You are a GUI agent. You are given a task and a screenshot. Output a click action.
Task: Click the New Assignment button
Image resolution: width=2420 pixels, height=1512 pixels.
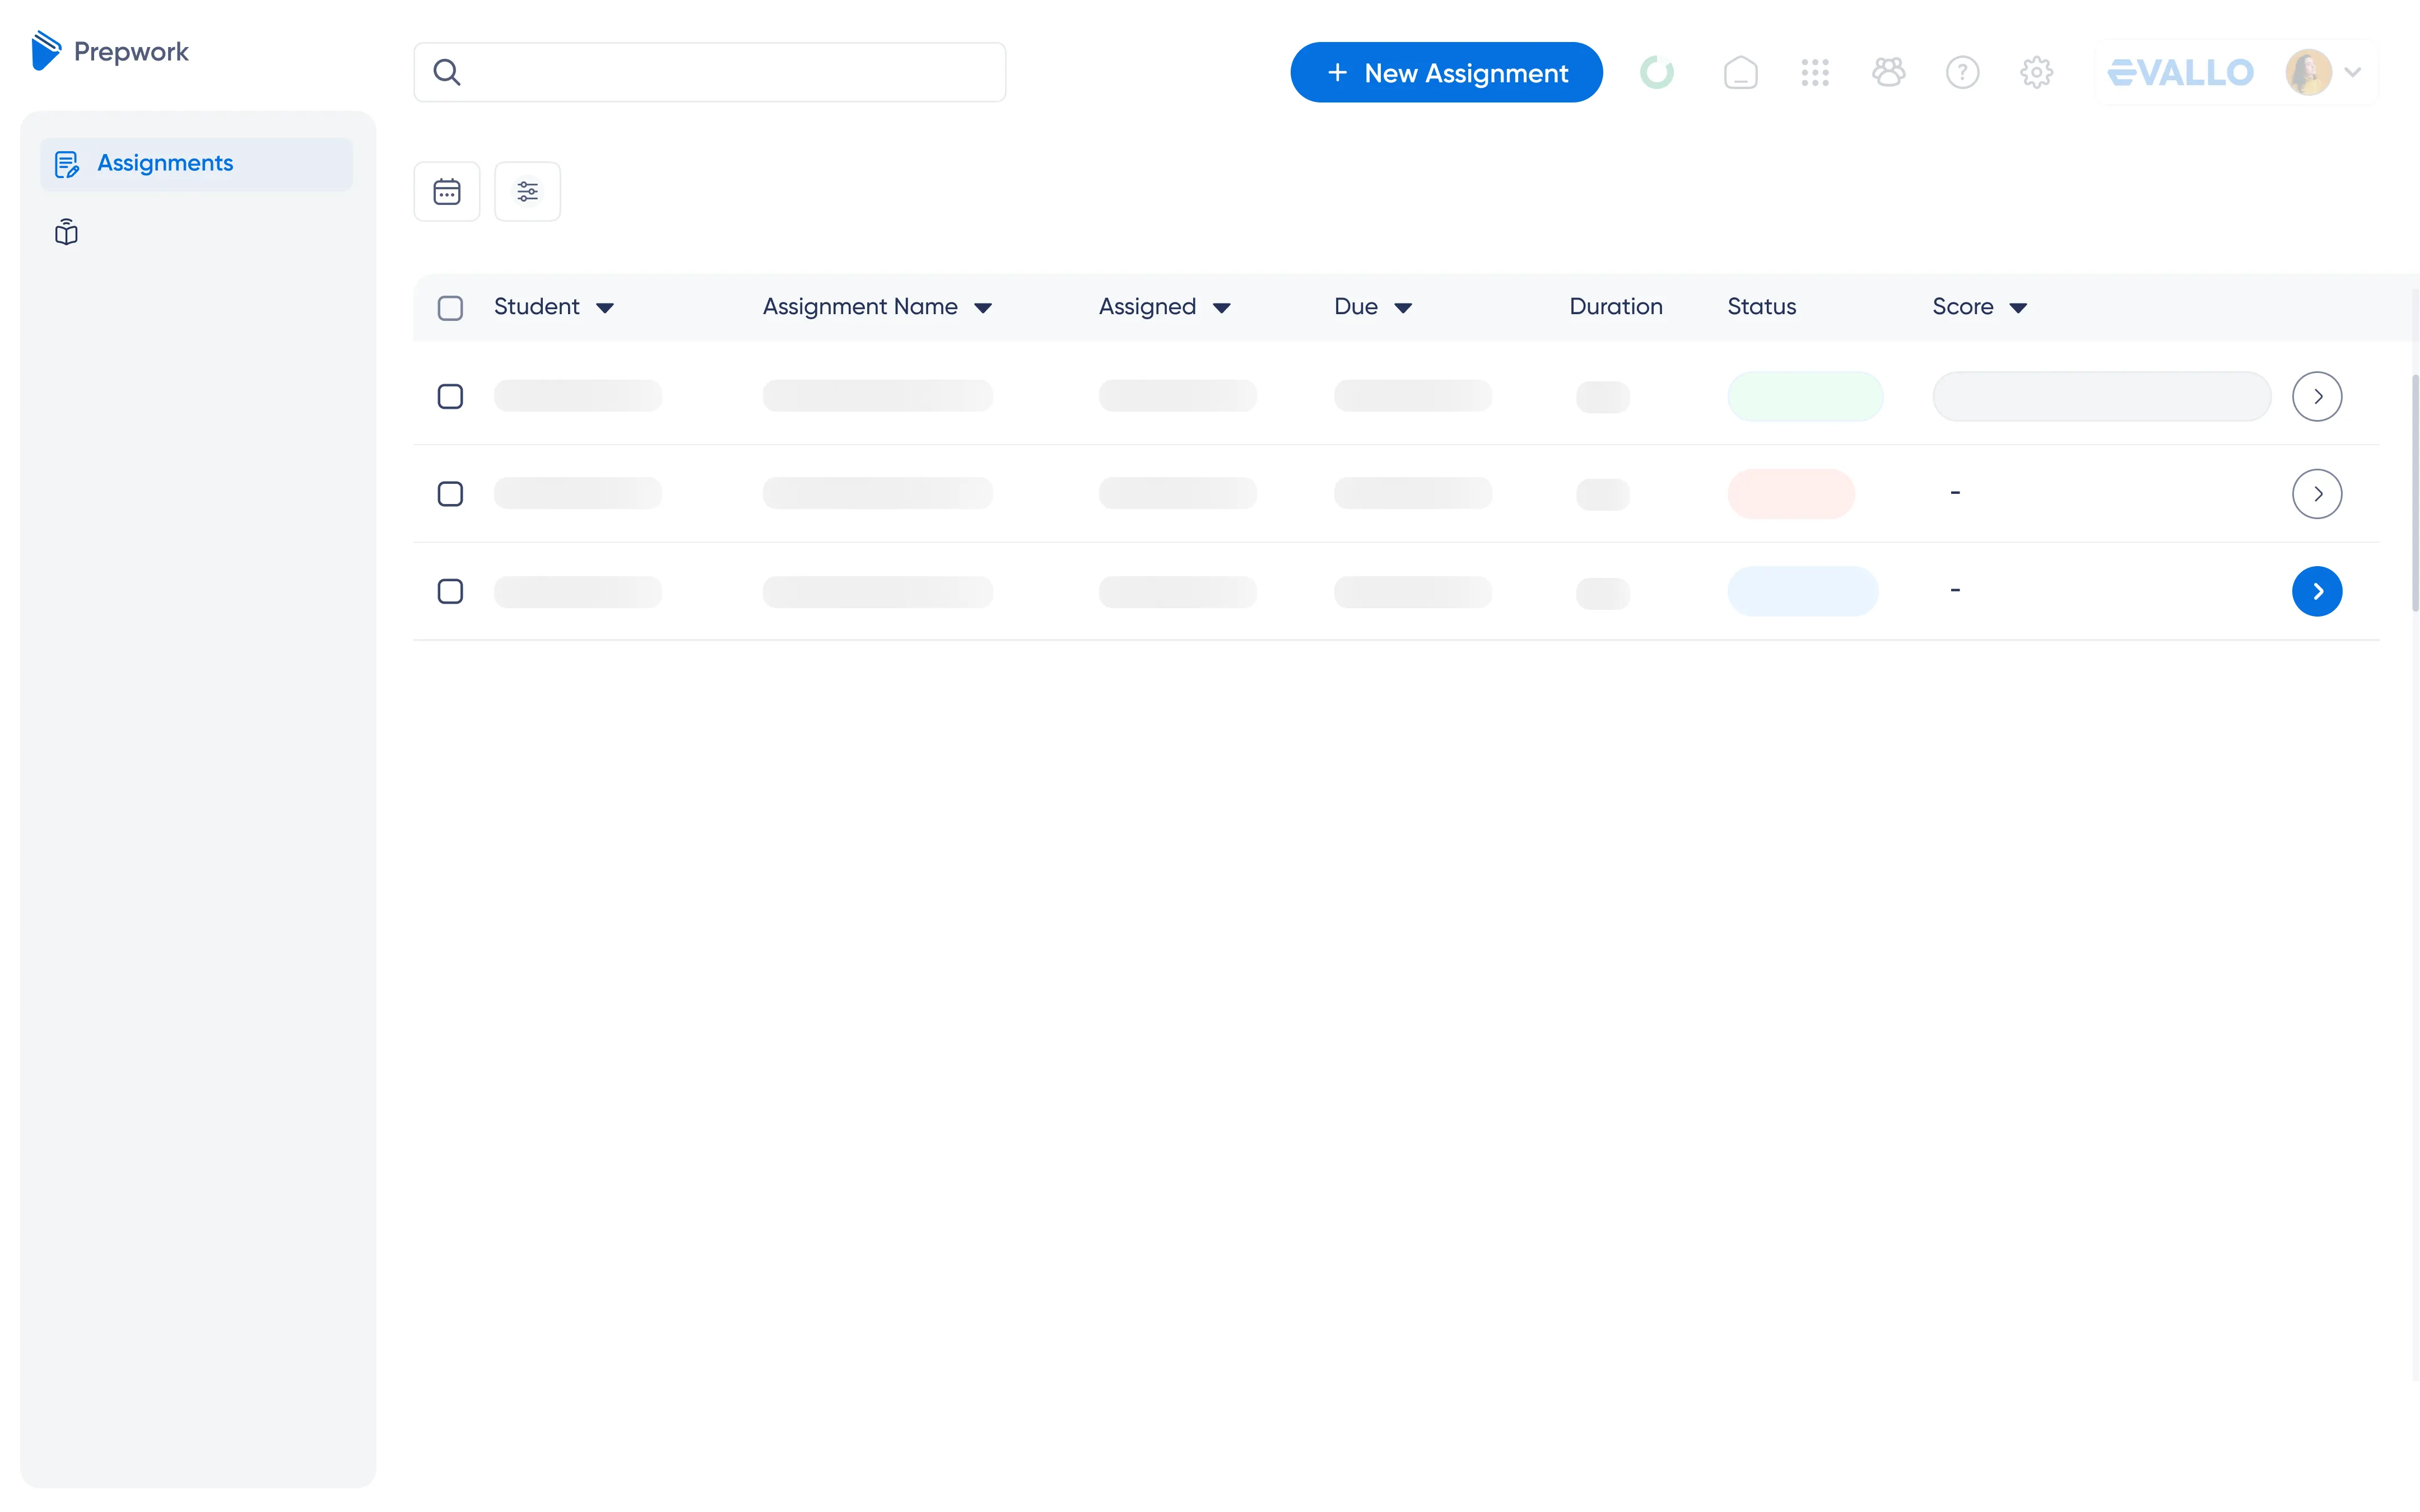click(1446, 72)
